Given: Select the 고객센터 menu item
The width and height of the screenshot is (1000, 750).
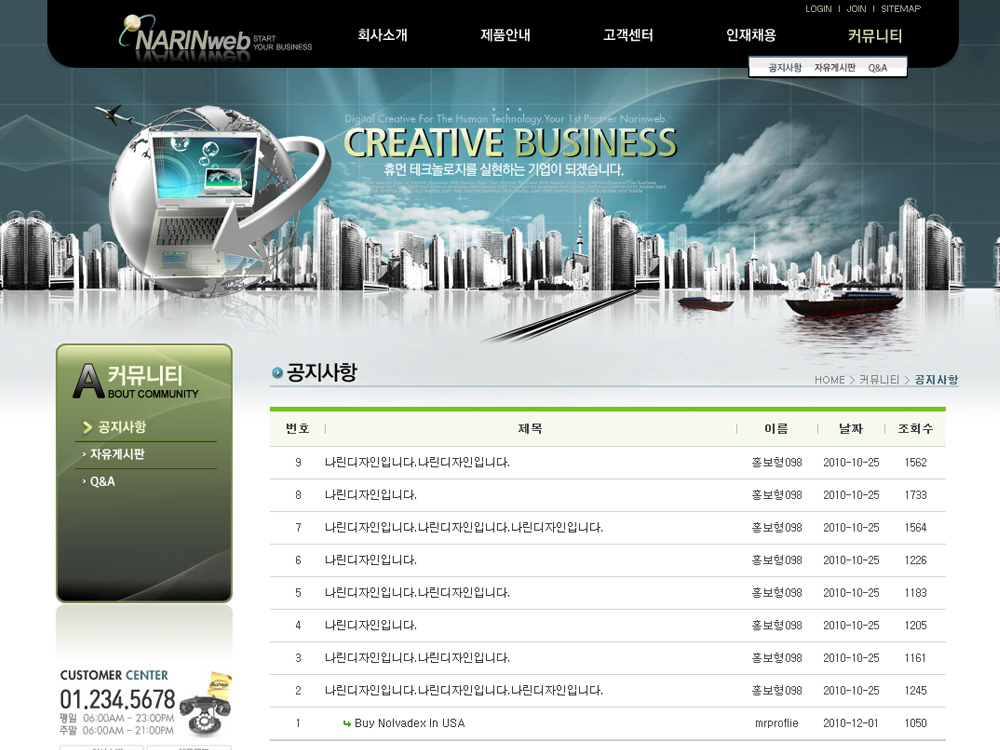Looking at the screenshot, I should tap(628, 35).
